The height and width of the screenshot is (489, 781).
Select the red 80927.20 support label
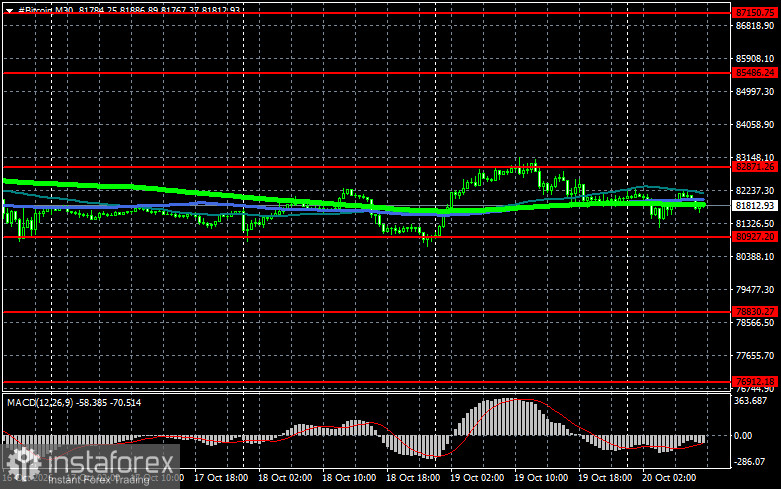pyautogui.click(x=755, y=237)
